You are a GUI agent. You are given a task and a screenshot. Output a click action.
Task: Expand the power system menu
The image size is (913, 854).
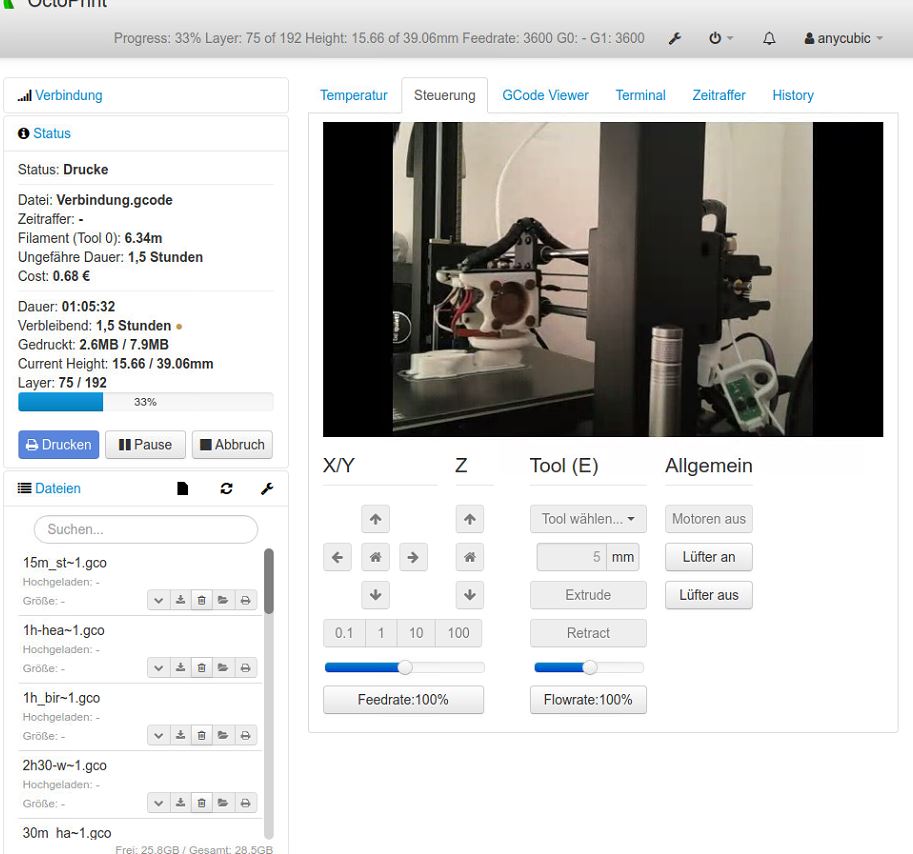coord(721,38)
